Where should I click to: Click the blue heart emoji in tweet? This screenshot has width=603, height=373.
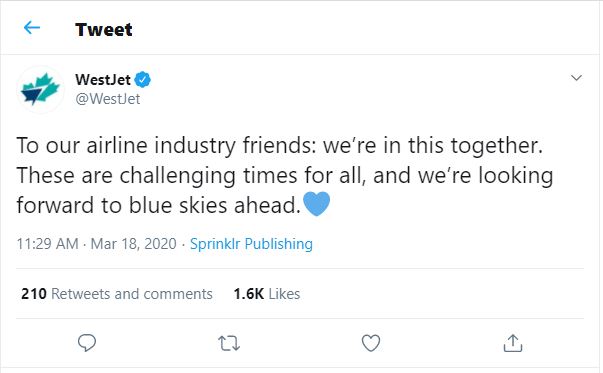coord(316,204)
